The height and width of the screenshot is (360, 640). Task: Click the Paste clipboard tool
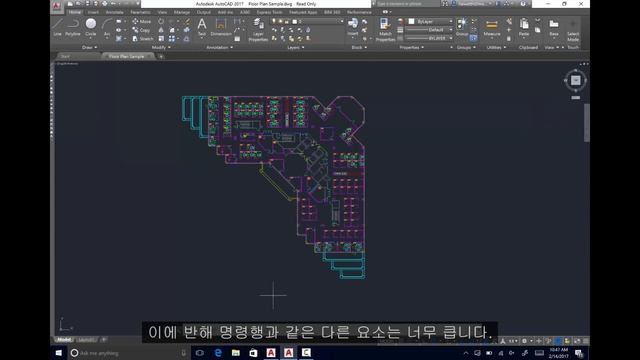click(524, 27)
